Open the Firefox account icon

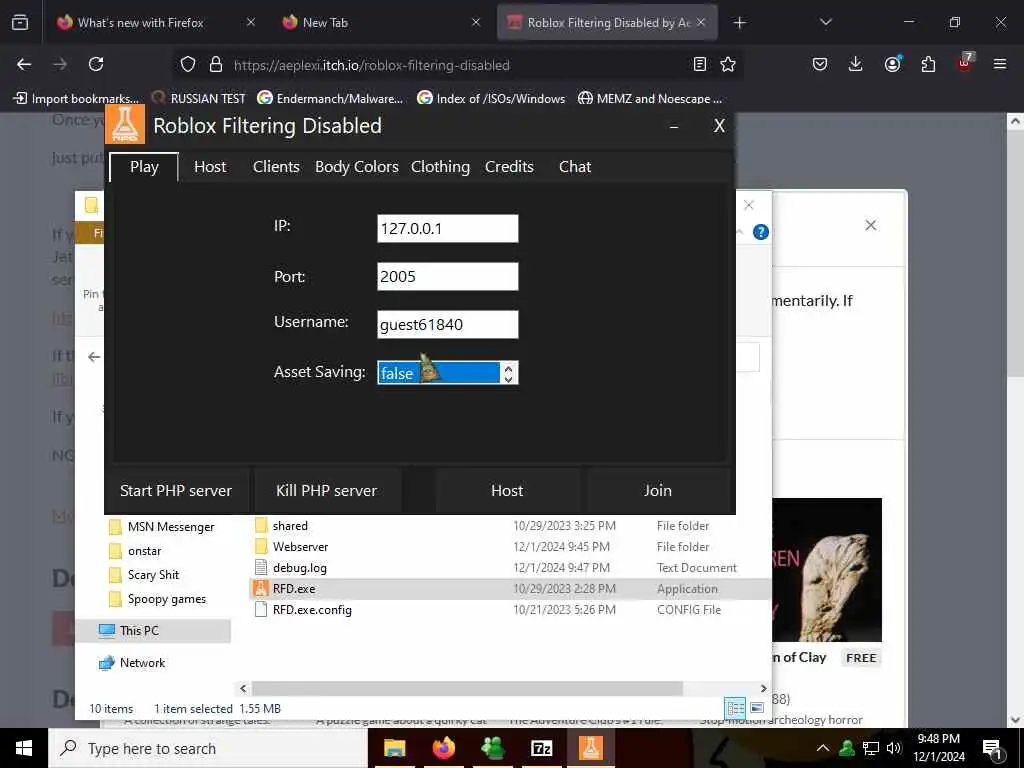point(892,63)
